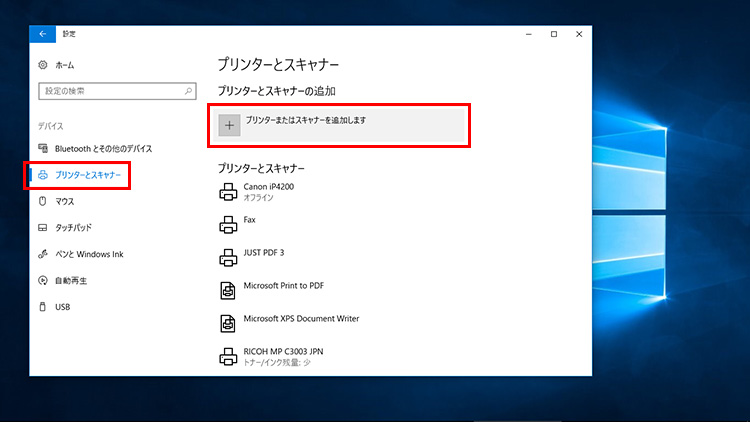Screen dimensions: 750x422
Task: Select JUST PDF 3 printer
Action: click(264, 254)
